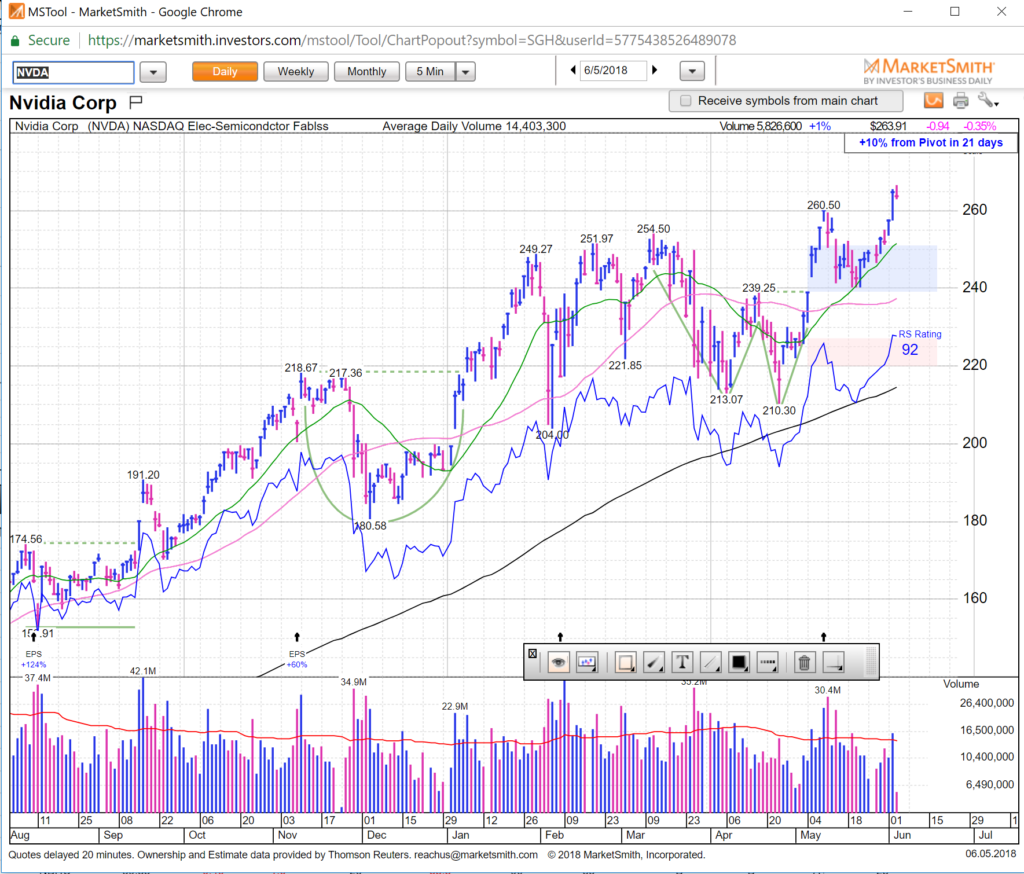
Task: Click the 191.20 price label
Action: point(143,475)
